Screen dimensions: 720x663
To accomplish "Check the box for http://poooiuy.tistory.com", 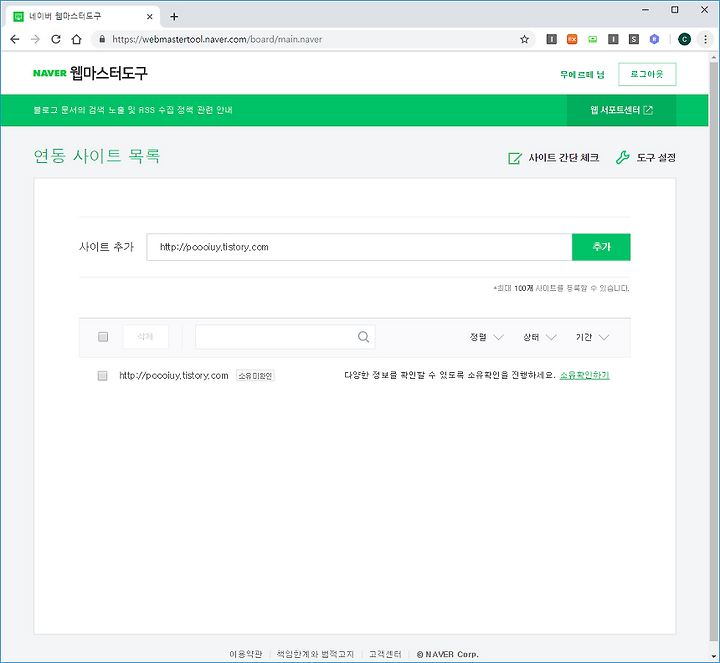I will click(x=102, y=376).
